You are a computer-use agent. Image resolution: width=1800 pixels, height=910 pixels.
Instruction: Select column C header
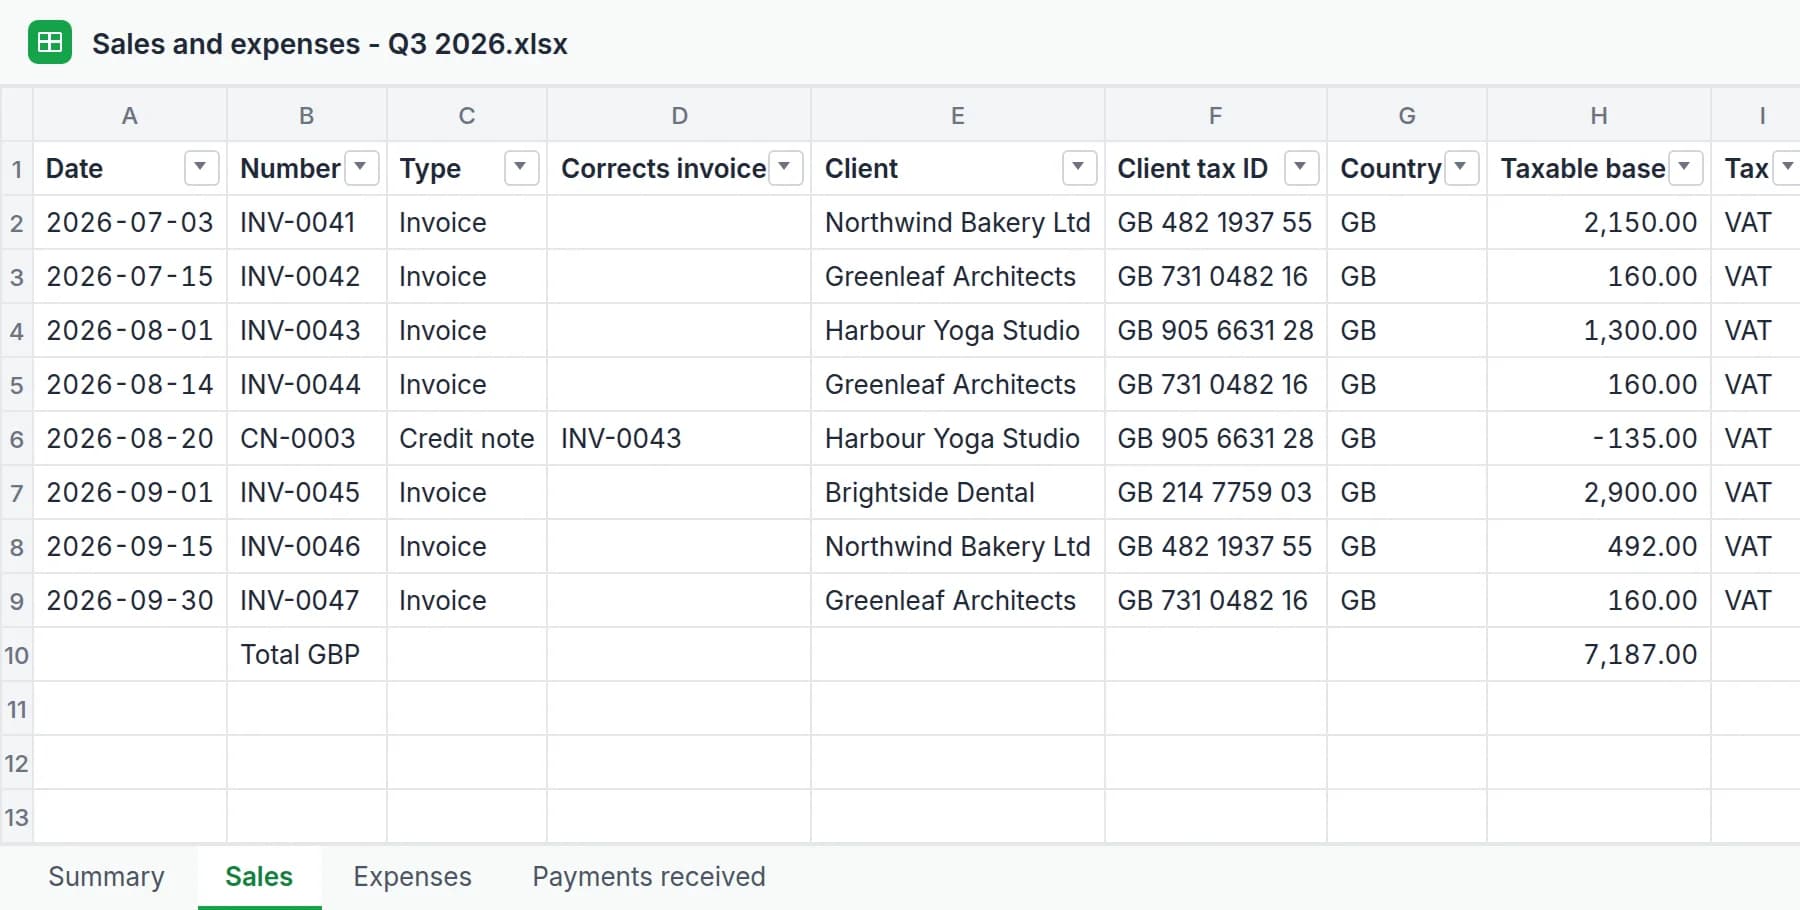tap(467, 115)
